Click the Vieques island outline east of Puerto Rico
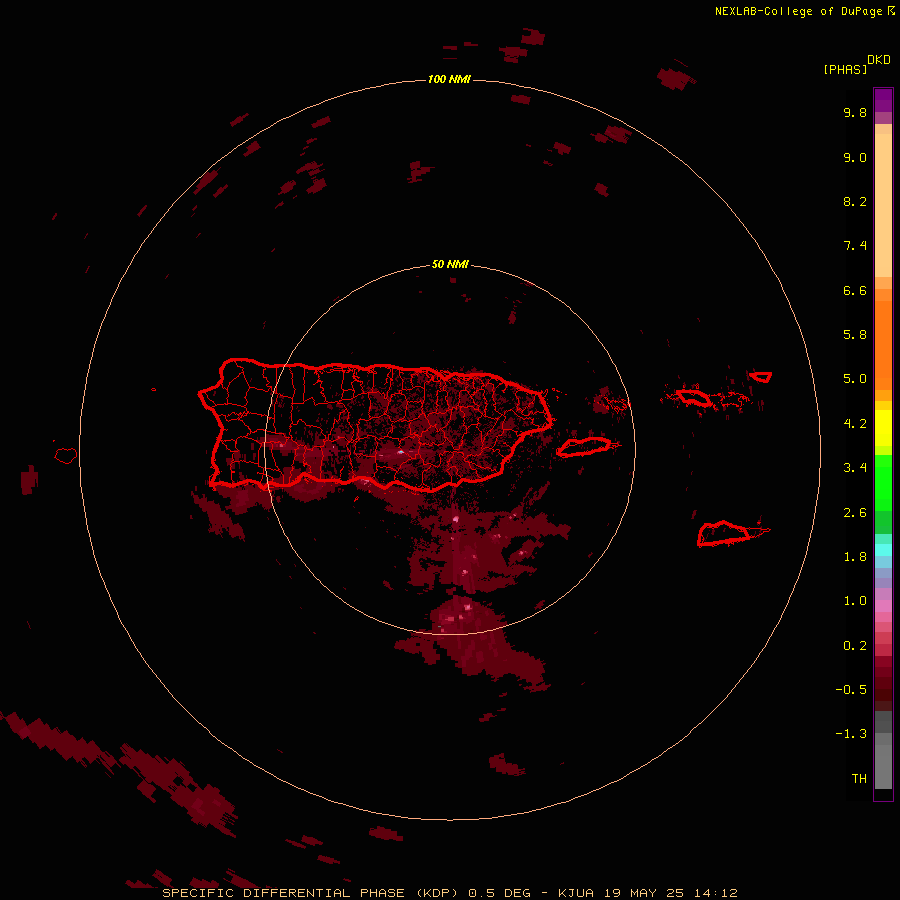 tap(583, 447)
